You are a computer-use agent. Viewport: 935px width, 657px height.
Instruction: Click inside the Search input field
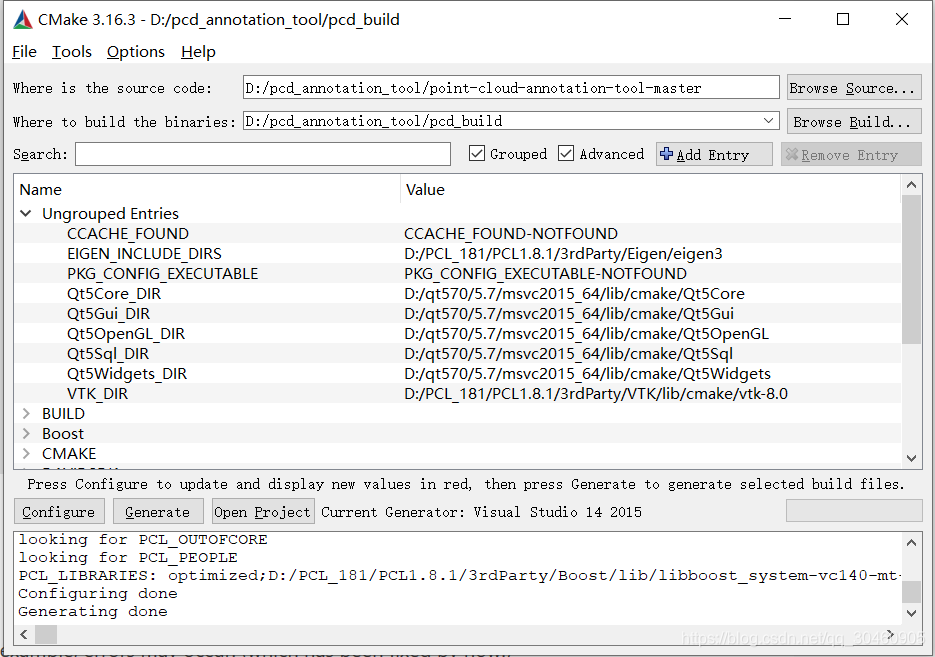[x=262, y=154]
